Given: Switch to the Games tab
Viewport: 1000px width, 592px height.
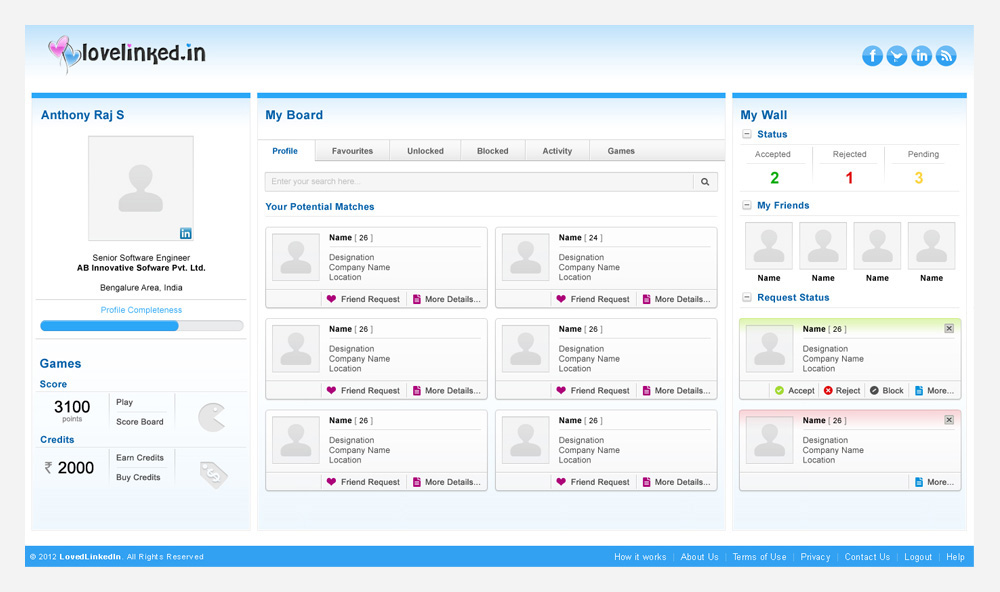Looking at the screenshot, I should pyautogui.click(x=621, y=151).
